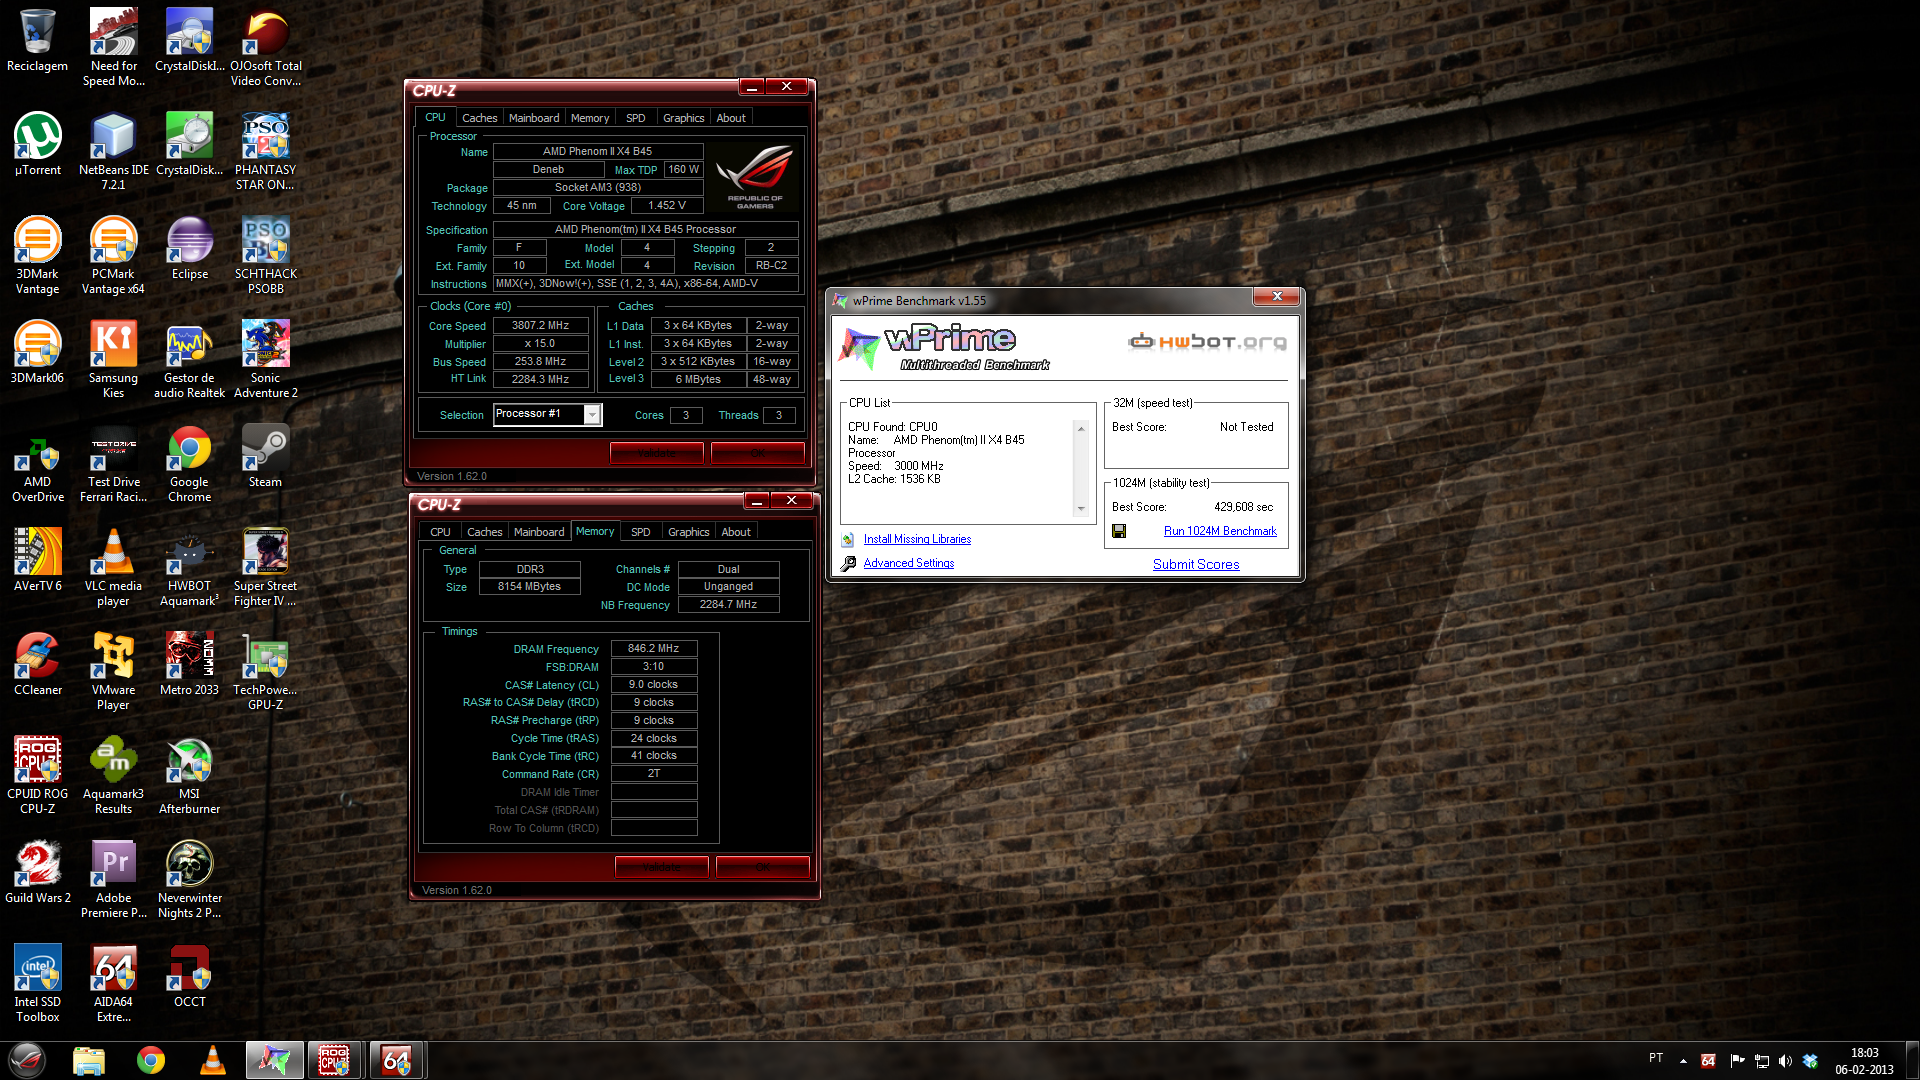Open Mainboard tab in top CPU-Z window
Screen dimensions: 1920x1080
coord(534,118)
